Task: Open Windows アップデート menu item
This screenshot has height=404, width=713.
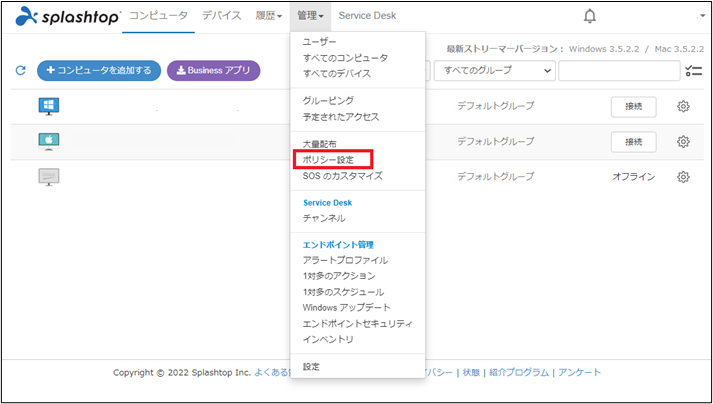Action: coord(346,308)
